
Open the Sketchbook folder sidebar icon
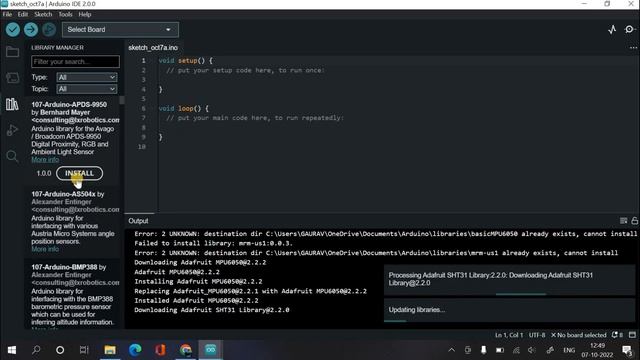(12, 52)
